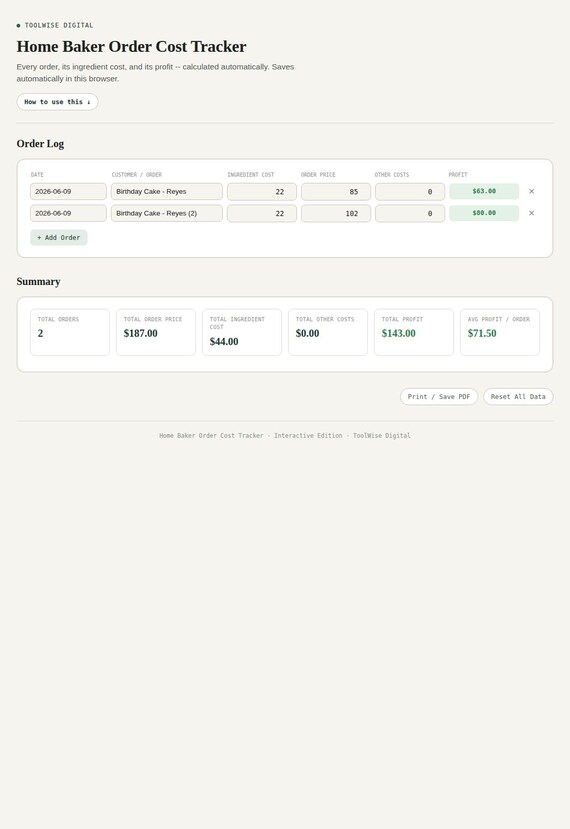Edit ingredient cost in Birthday Cake - Reyes (2) row
The height and width of the screenshot is (829, 570).
[262, 213]
